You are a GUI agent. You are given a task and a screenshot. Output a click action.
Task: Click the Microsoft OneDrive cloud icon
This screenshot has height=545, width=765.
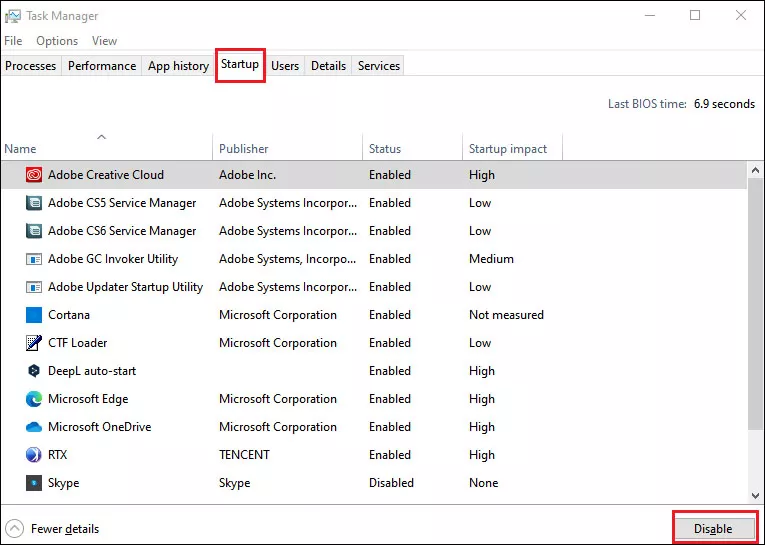(34, 427)
